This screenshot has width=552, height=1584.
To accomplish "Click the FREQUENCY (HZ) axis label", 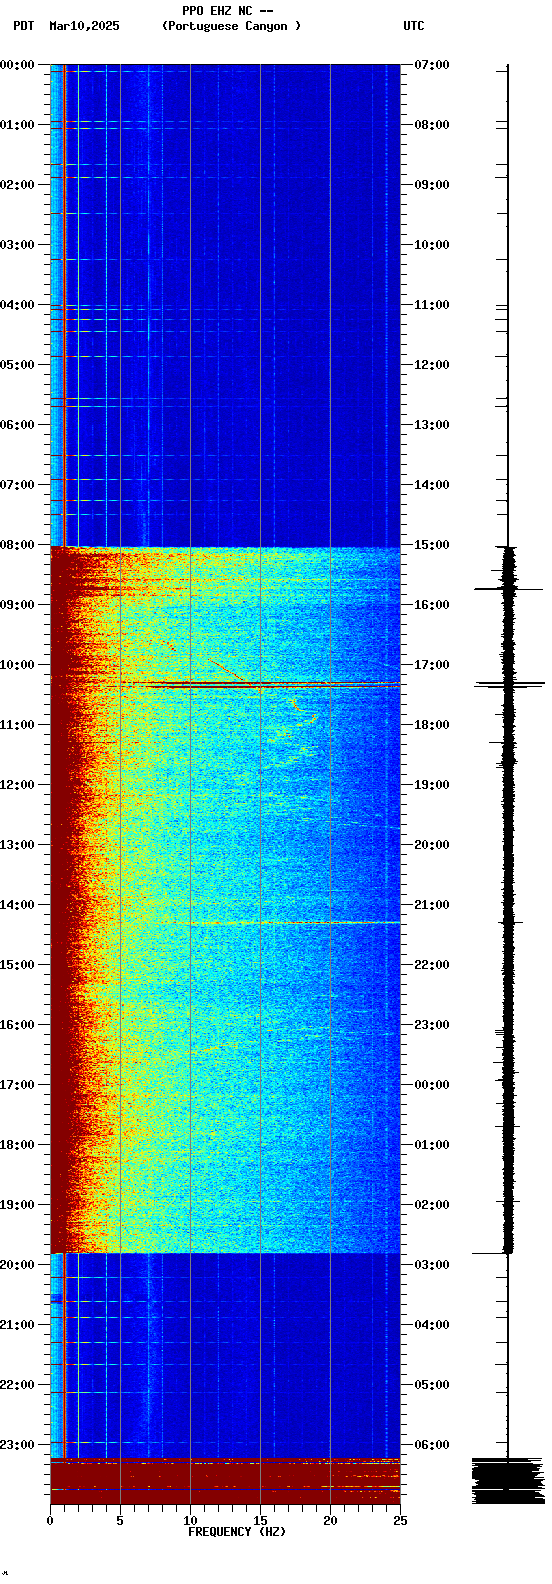I will coord(237,1532).
